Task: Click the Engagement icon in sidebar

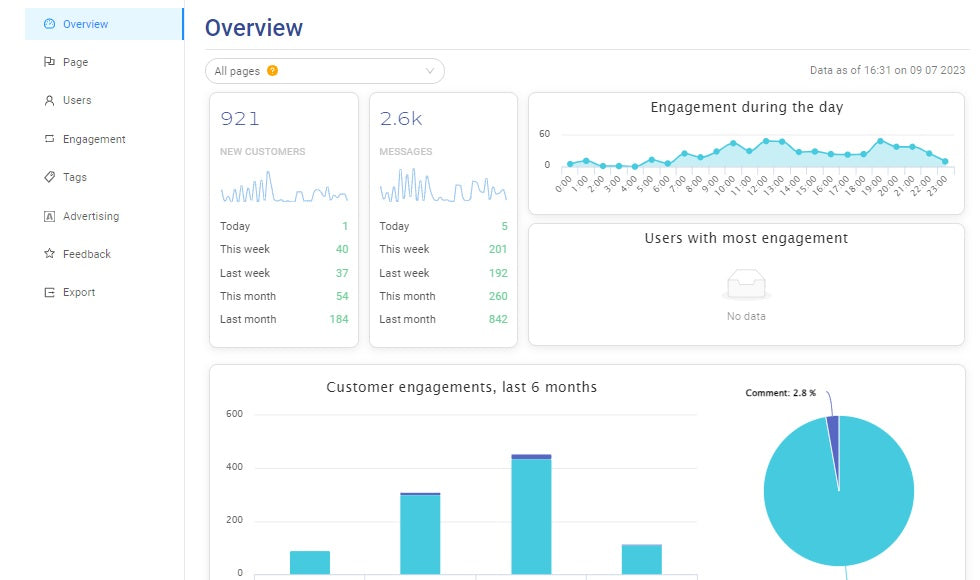Action: pyautogui.click(x=50, y=139)
